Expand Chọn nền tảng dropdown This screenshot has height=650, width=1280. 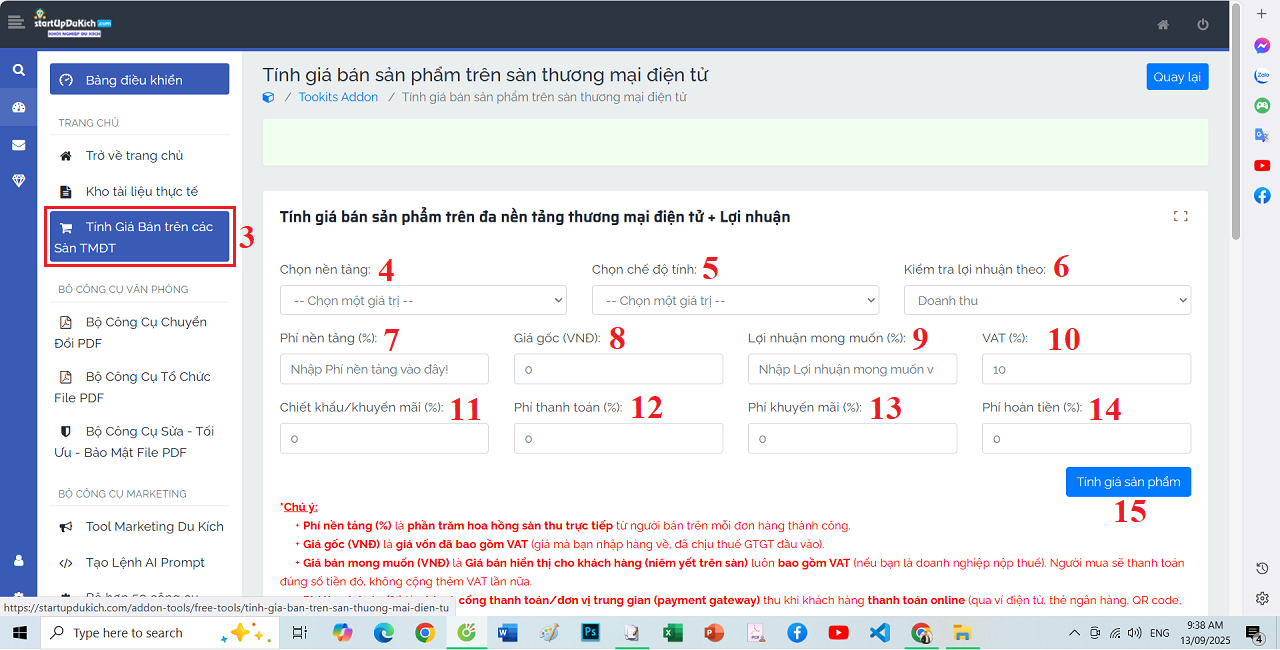coord(423,300)
